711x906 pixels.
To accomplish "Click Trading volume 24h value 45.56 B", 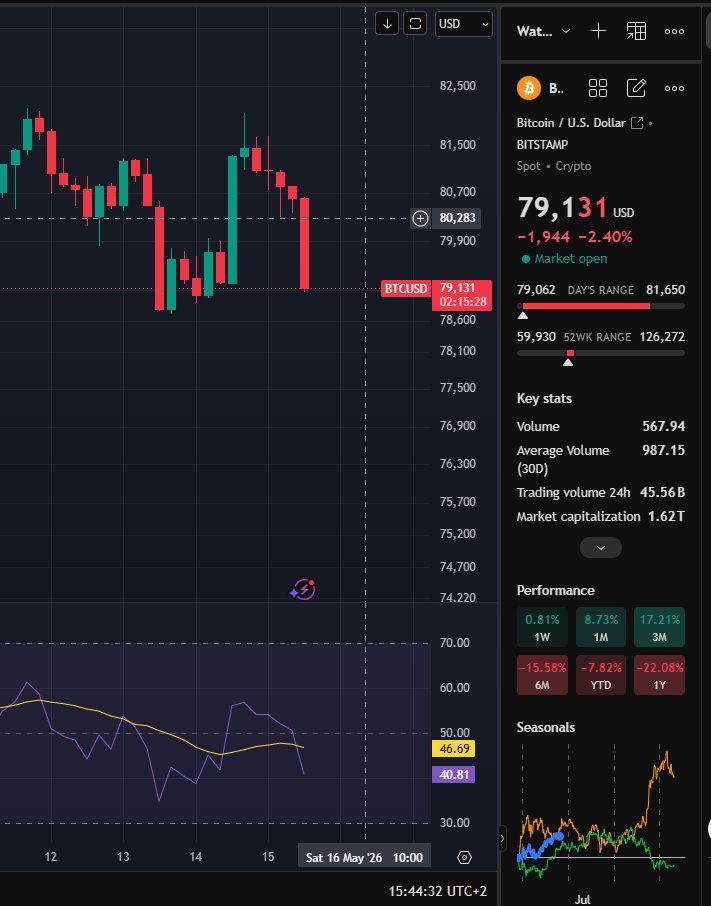I will click(662, 492).
